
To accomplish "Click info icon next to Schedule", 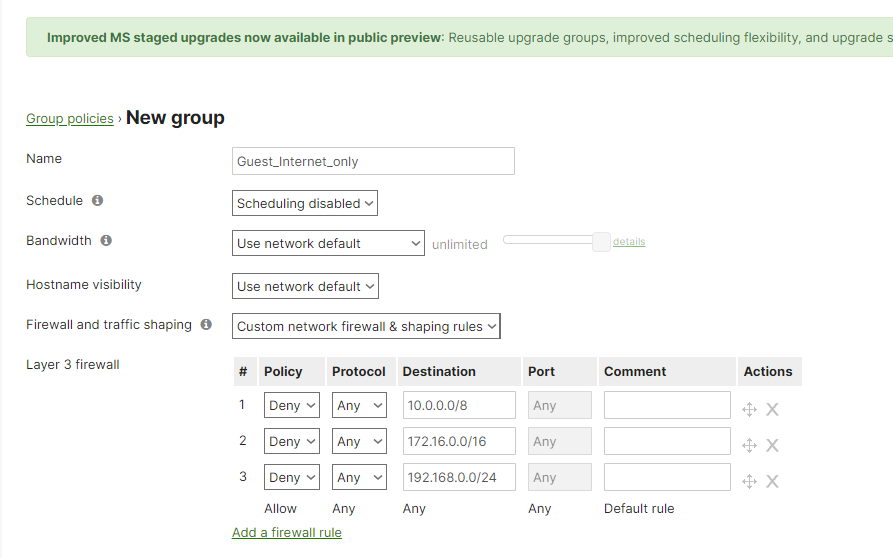I will pos(97,201).
